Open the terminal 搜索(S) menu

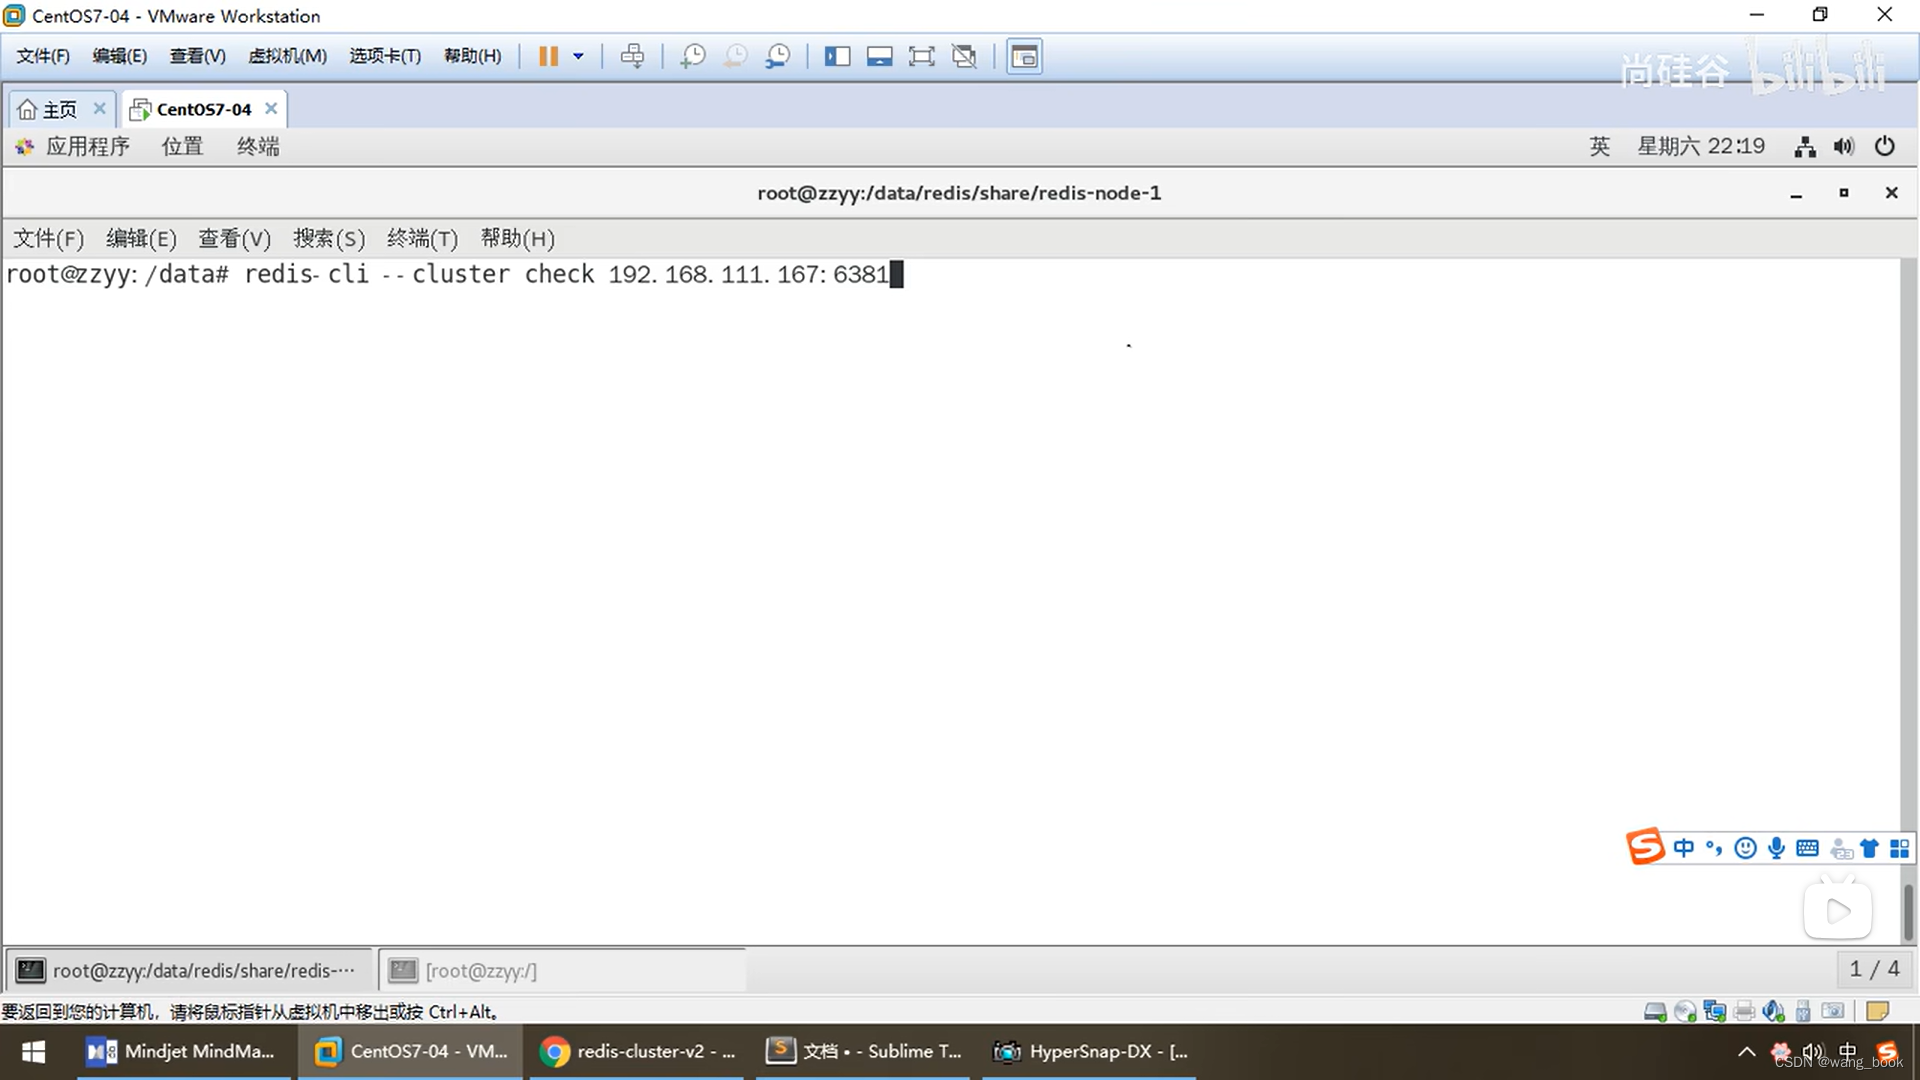click(328, 238)
